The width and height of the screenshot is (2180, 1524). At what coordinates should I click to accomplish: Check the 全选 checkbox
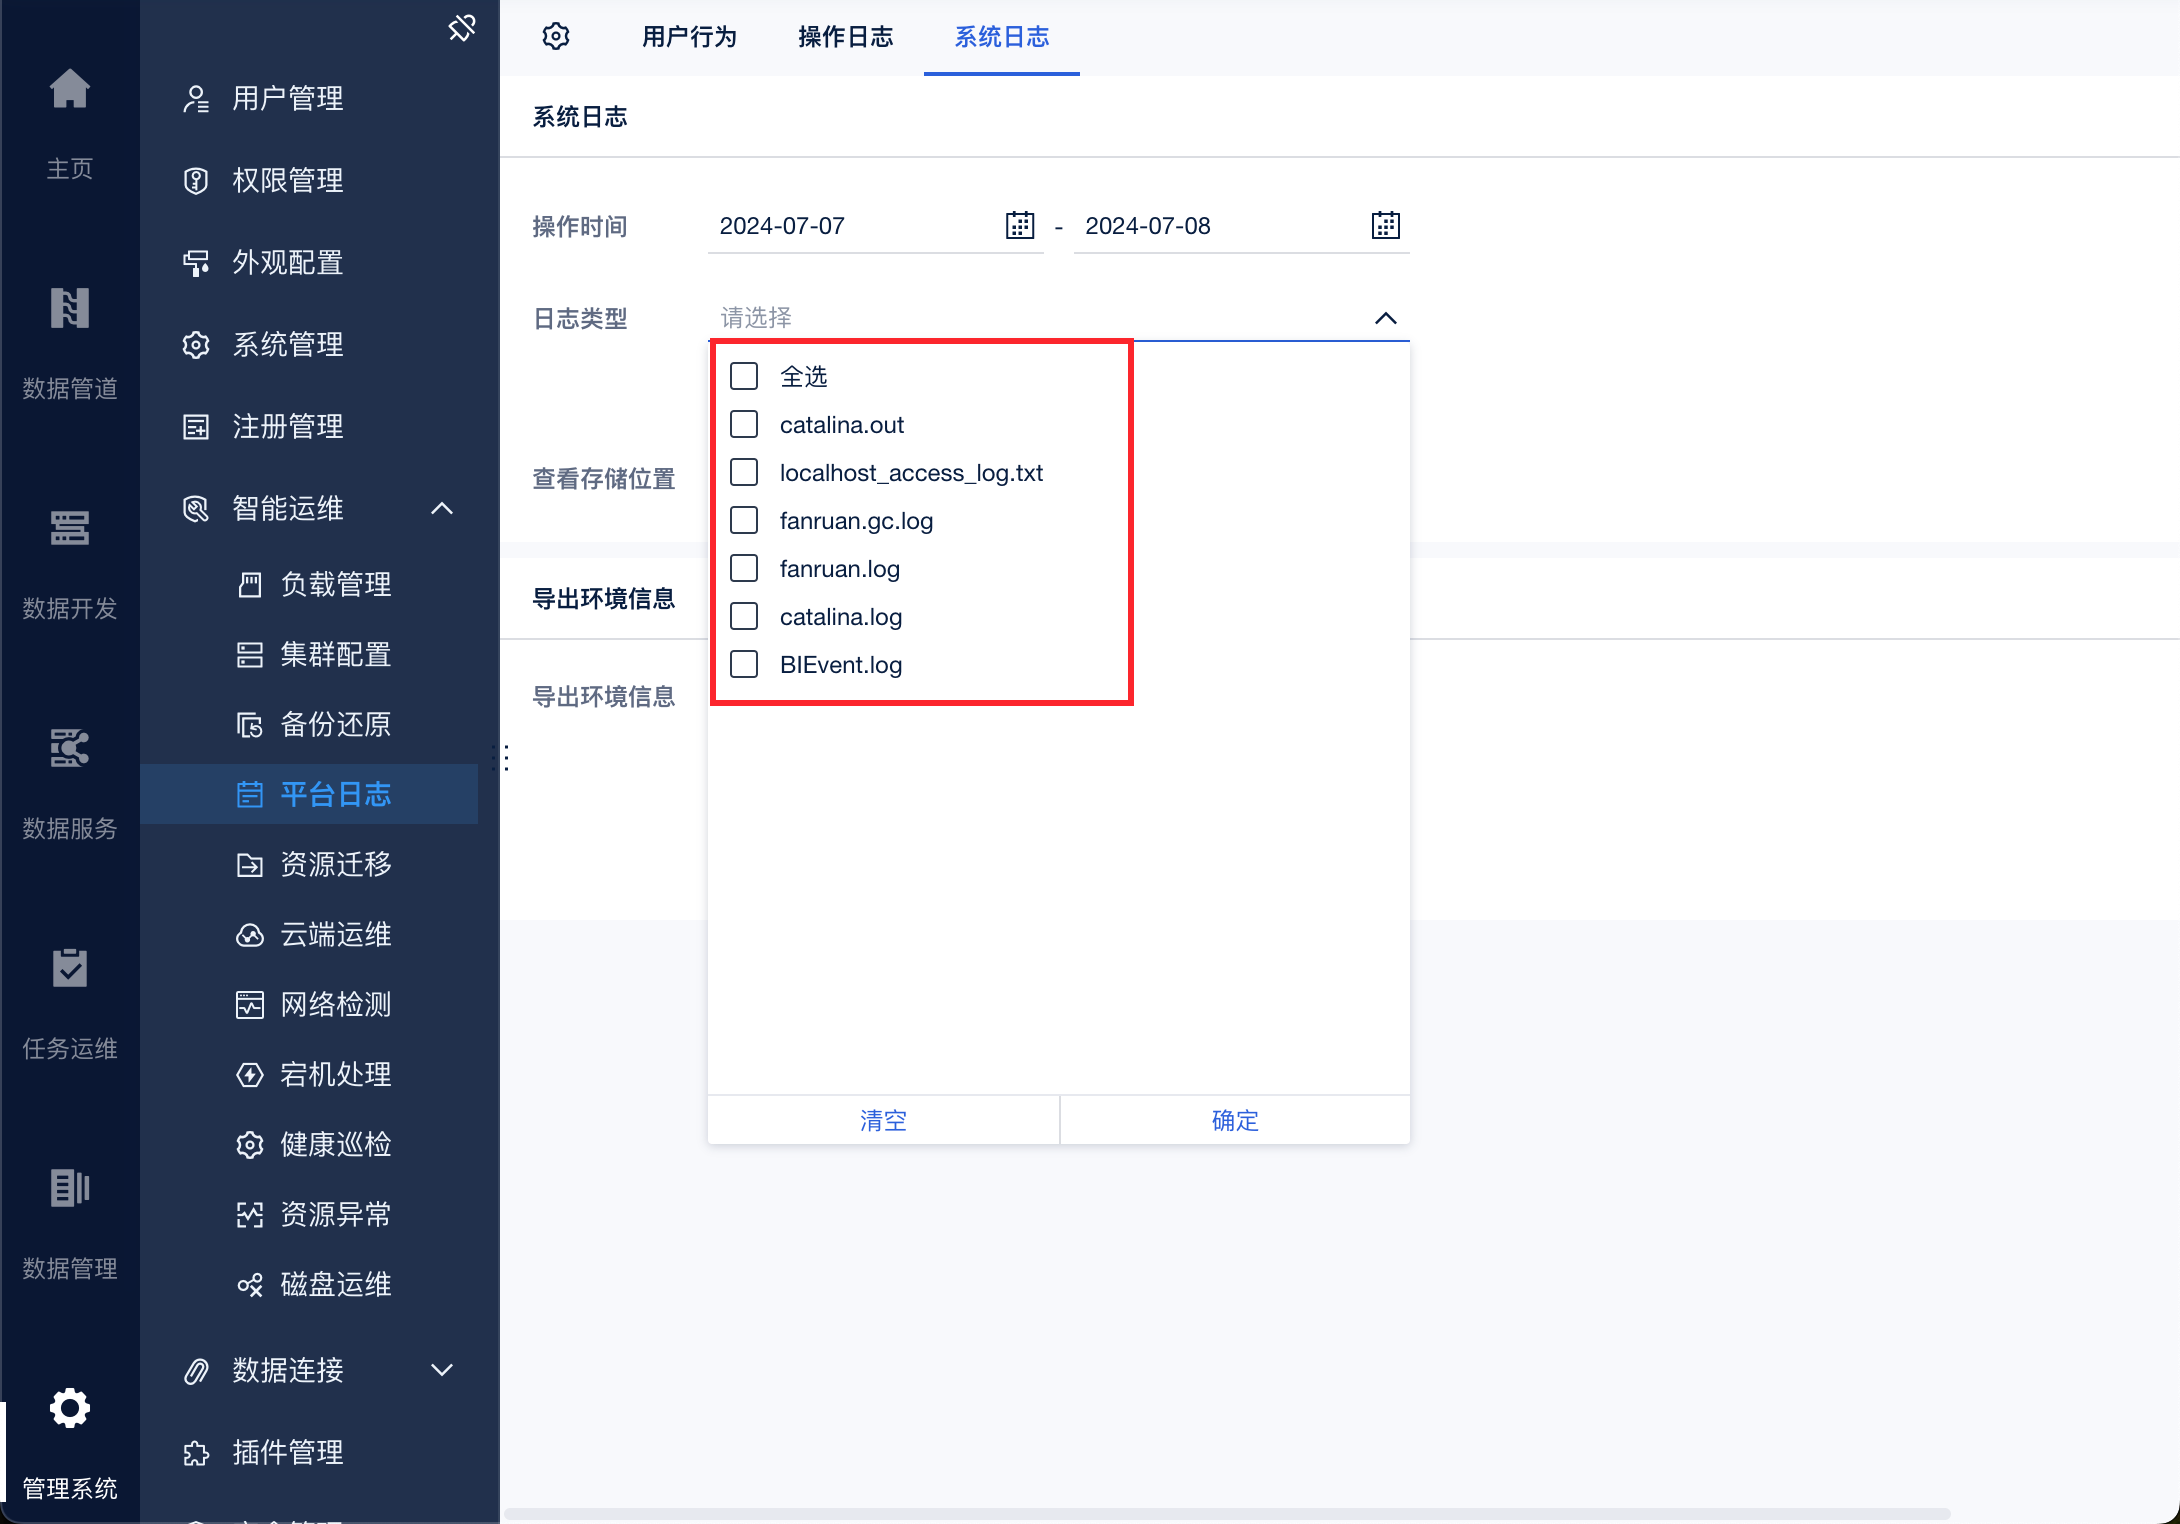(744, 376)
